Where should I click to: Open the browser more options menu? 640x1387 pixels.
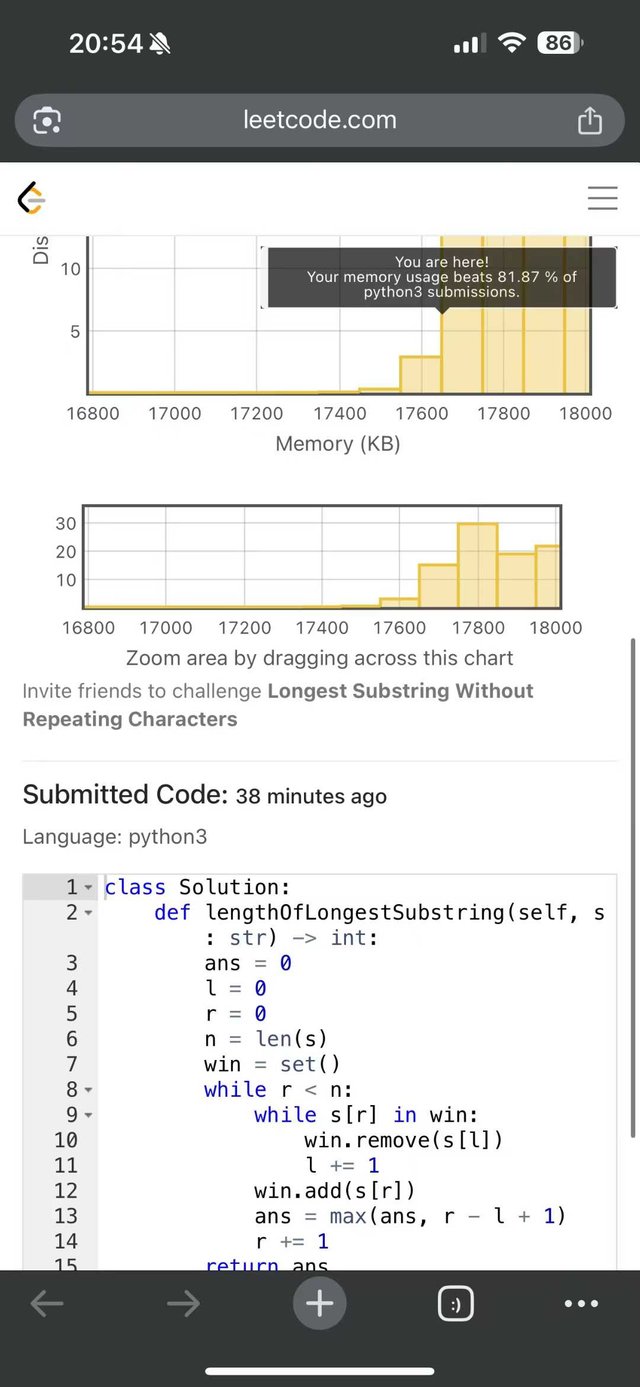coord(581,1304)
